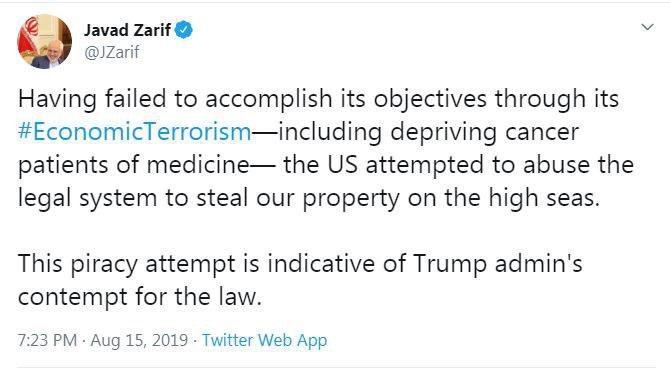Click the words "objectives through its"
The height and width of the screenshot is (368, 670).
pos(497,100)
